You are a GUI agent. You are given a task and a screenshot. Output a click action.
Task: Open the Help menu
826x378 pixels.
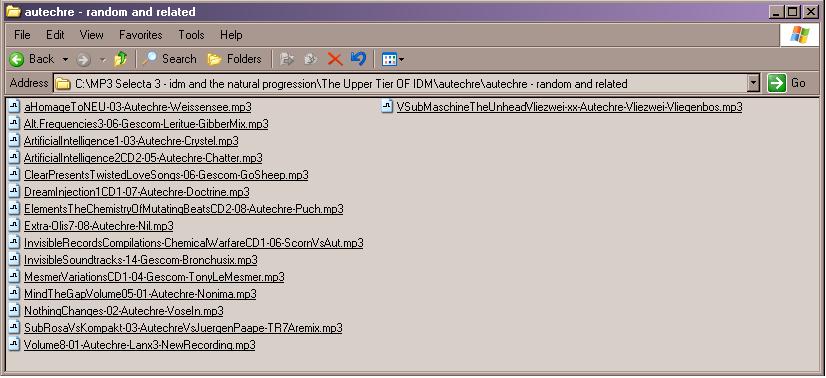(231, 35)
